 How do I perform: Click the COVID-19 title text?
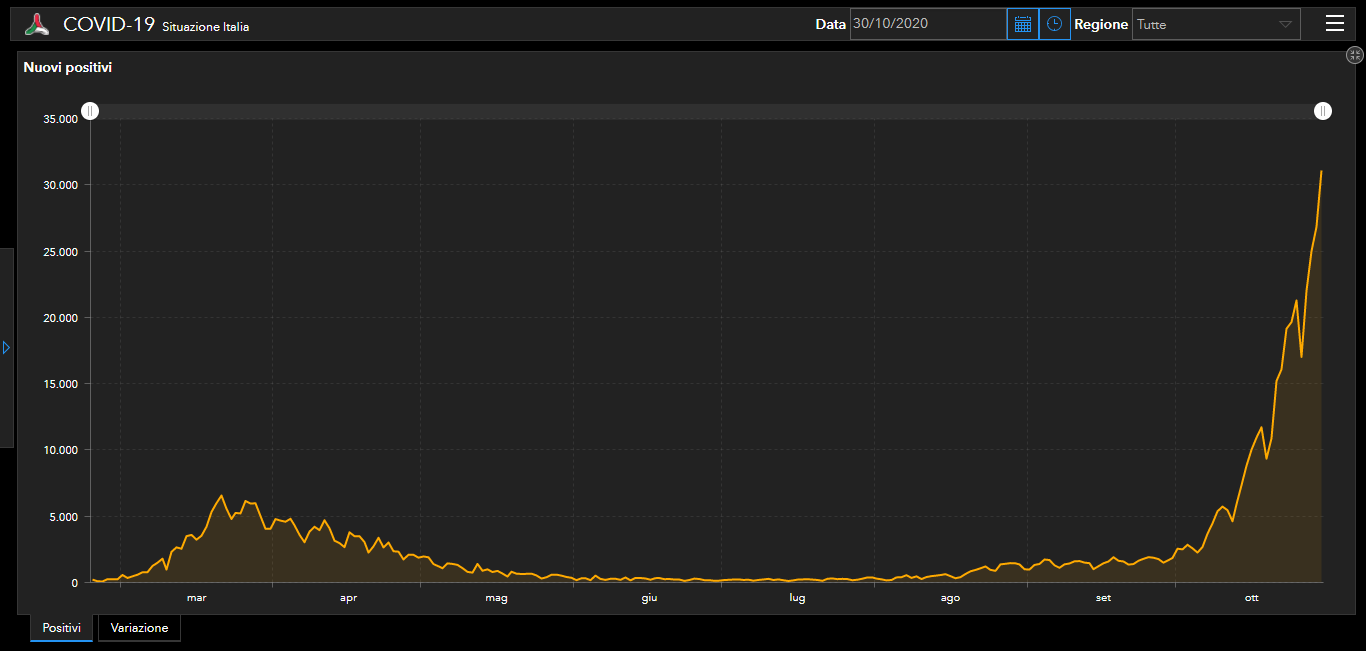(x=109, y=25)
